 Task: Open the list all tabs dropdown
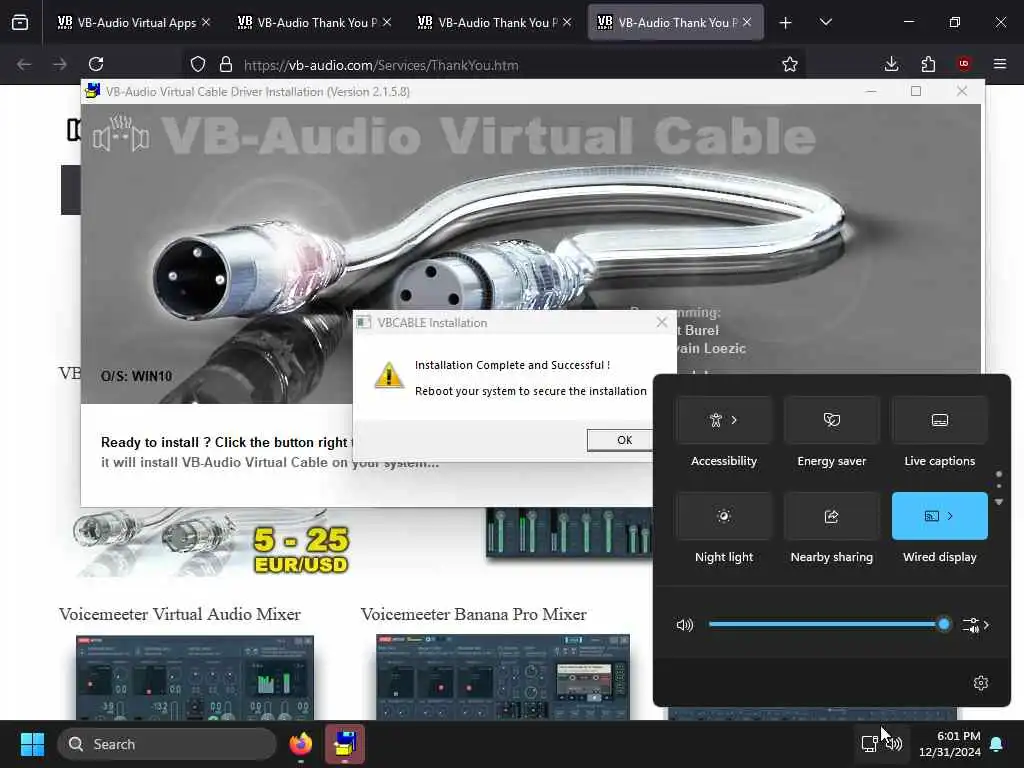coord(826,22)
